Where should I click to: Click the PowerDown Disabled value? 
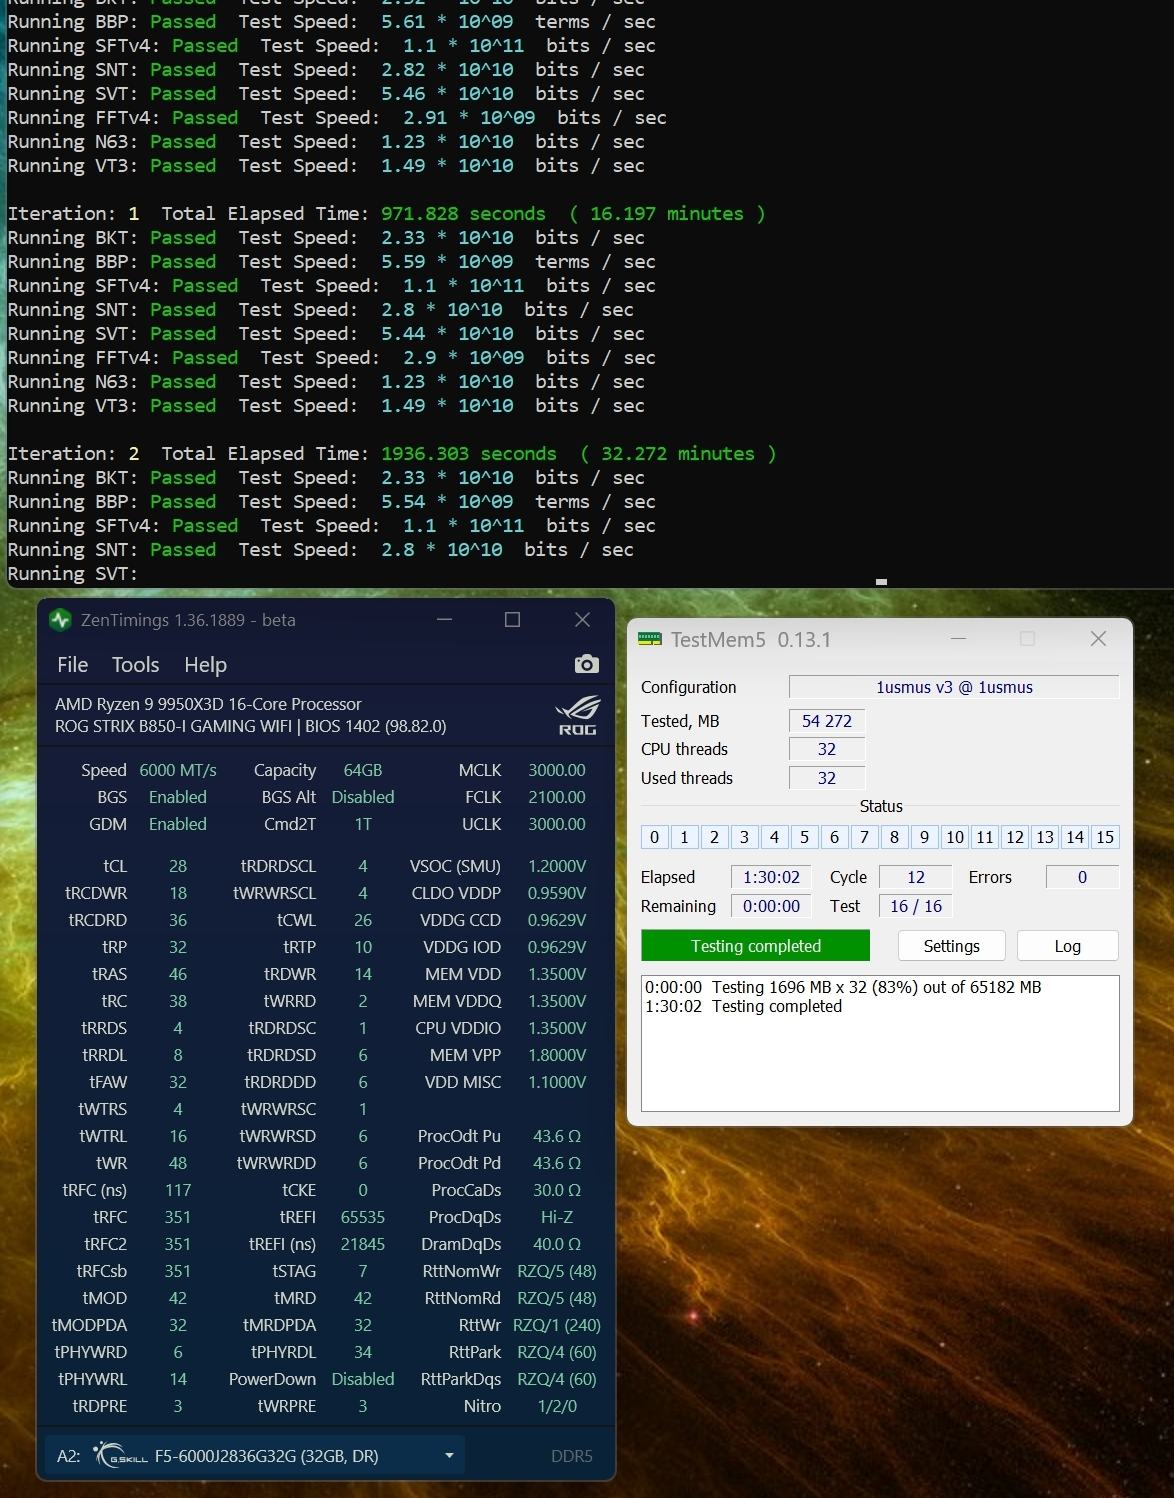click(x=363, y=1379)
